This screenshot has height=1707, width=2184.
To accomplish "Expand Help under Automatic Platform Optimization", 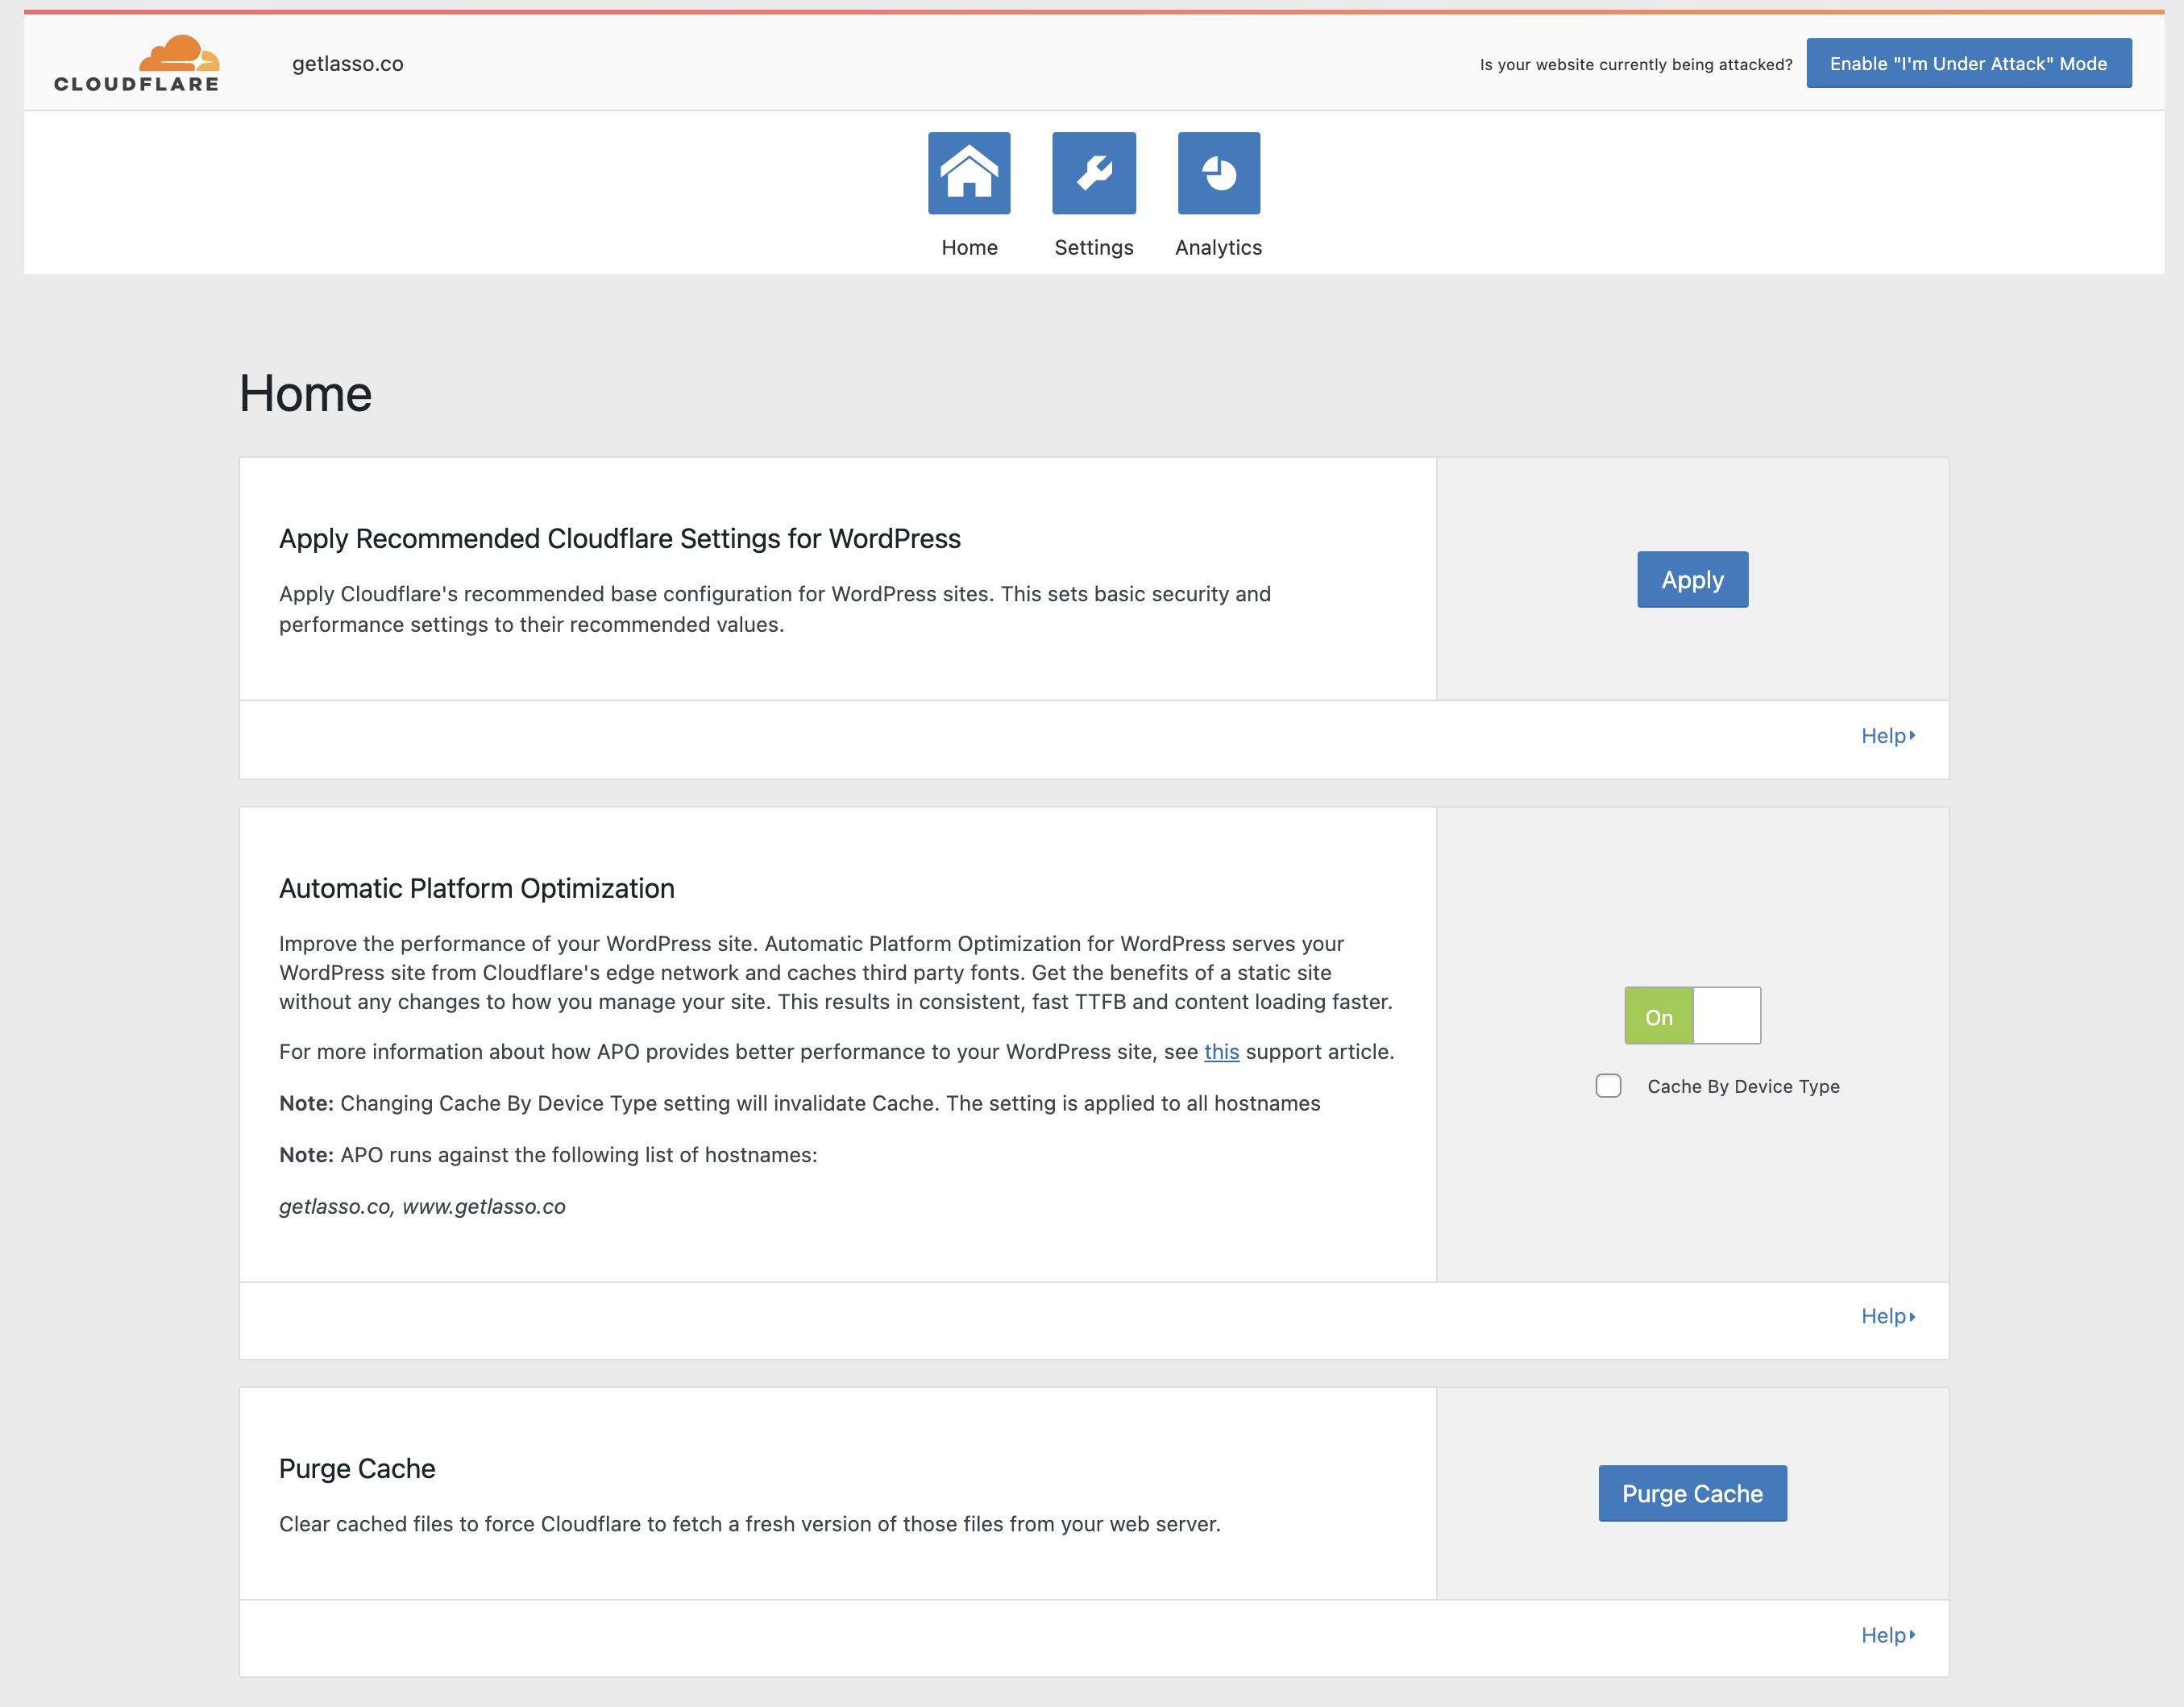I will pyautogui.click(x=1888, y=1317).
